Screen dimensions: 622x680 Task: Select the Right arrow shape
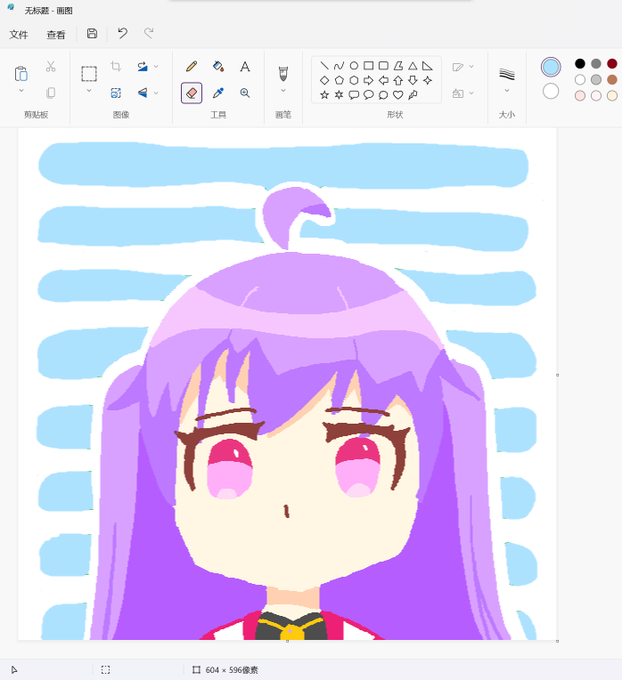tap(369, 80)
